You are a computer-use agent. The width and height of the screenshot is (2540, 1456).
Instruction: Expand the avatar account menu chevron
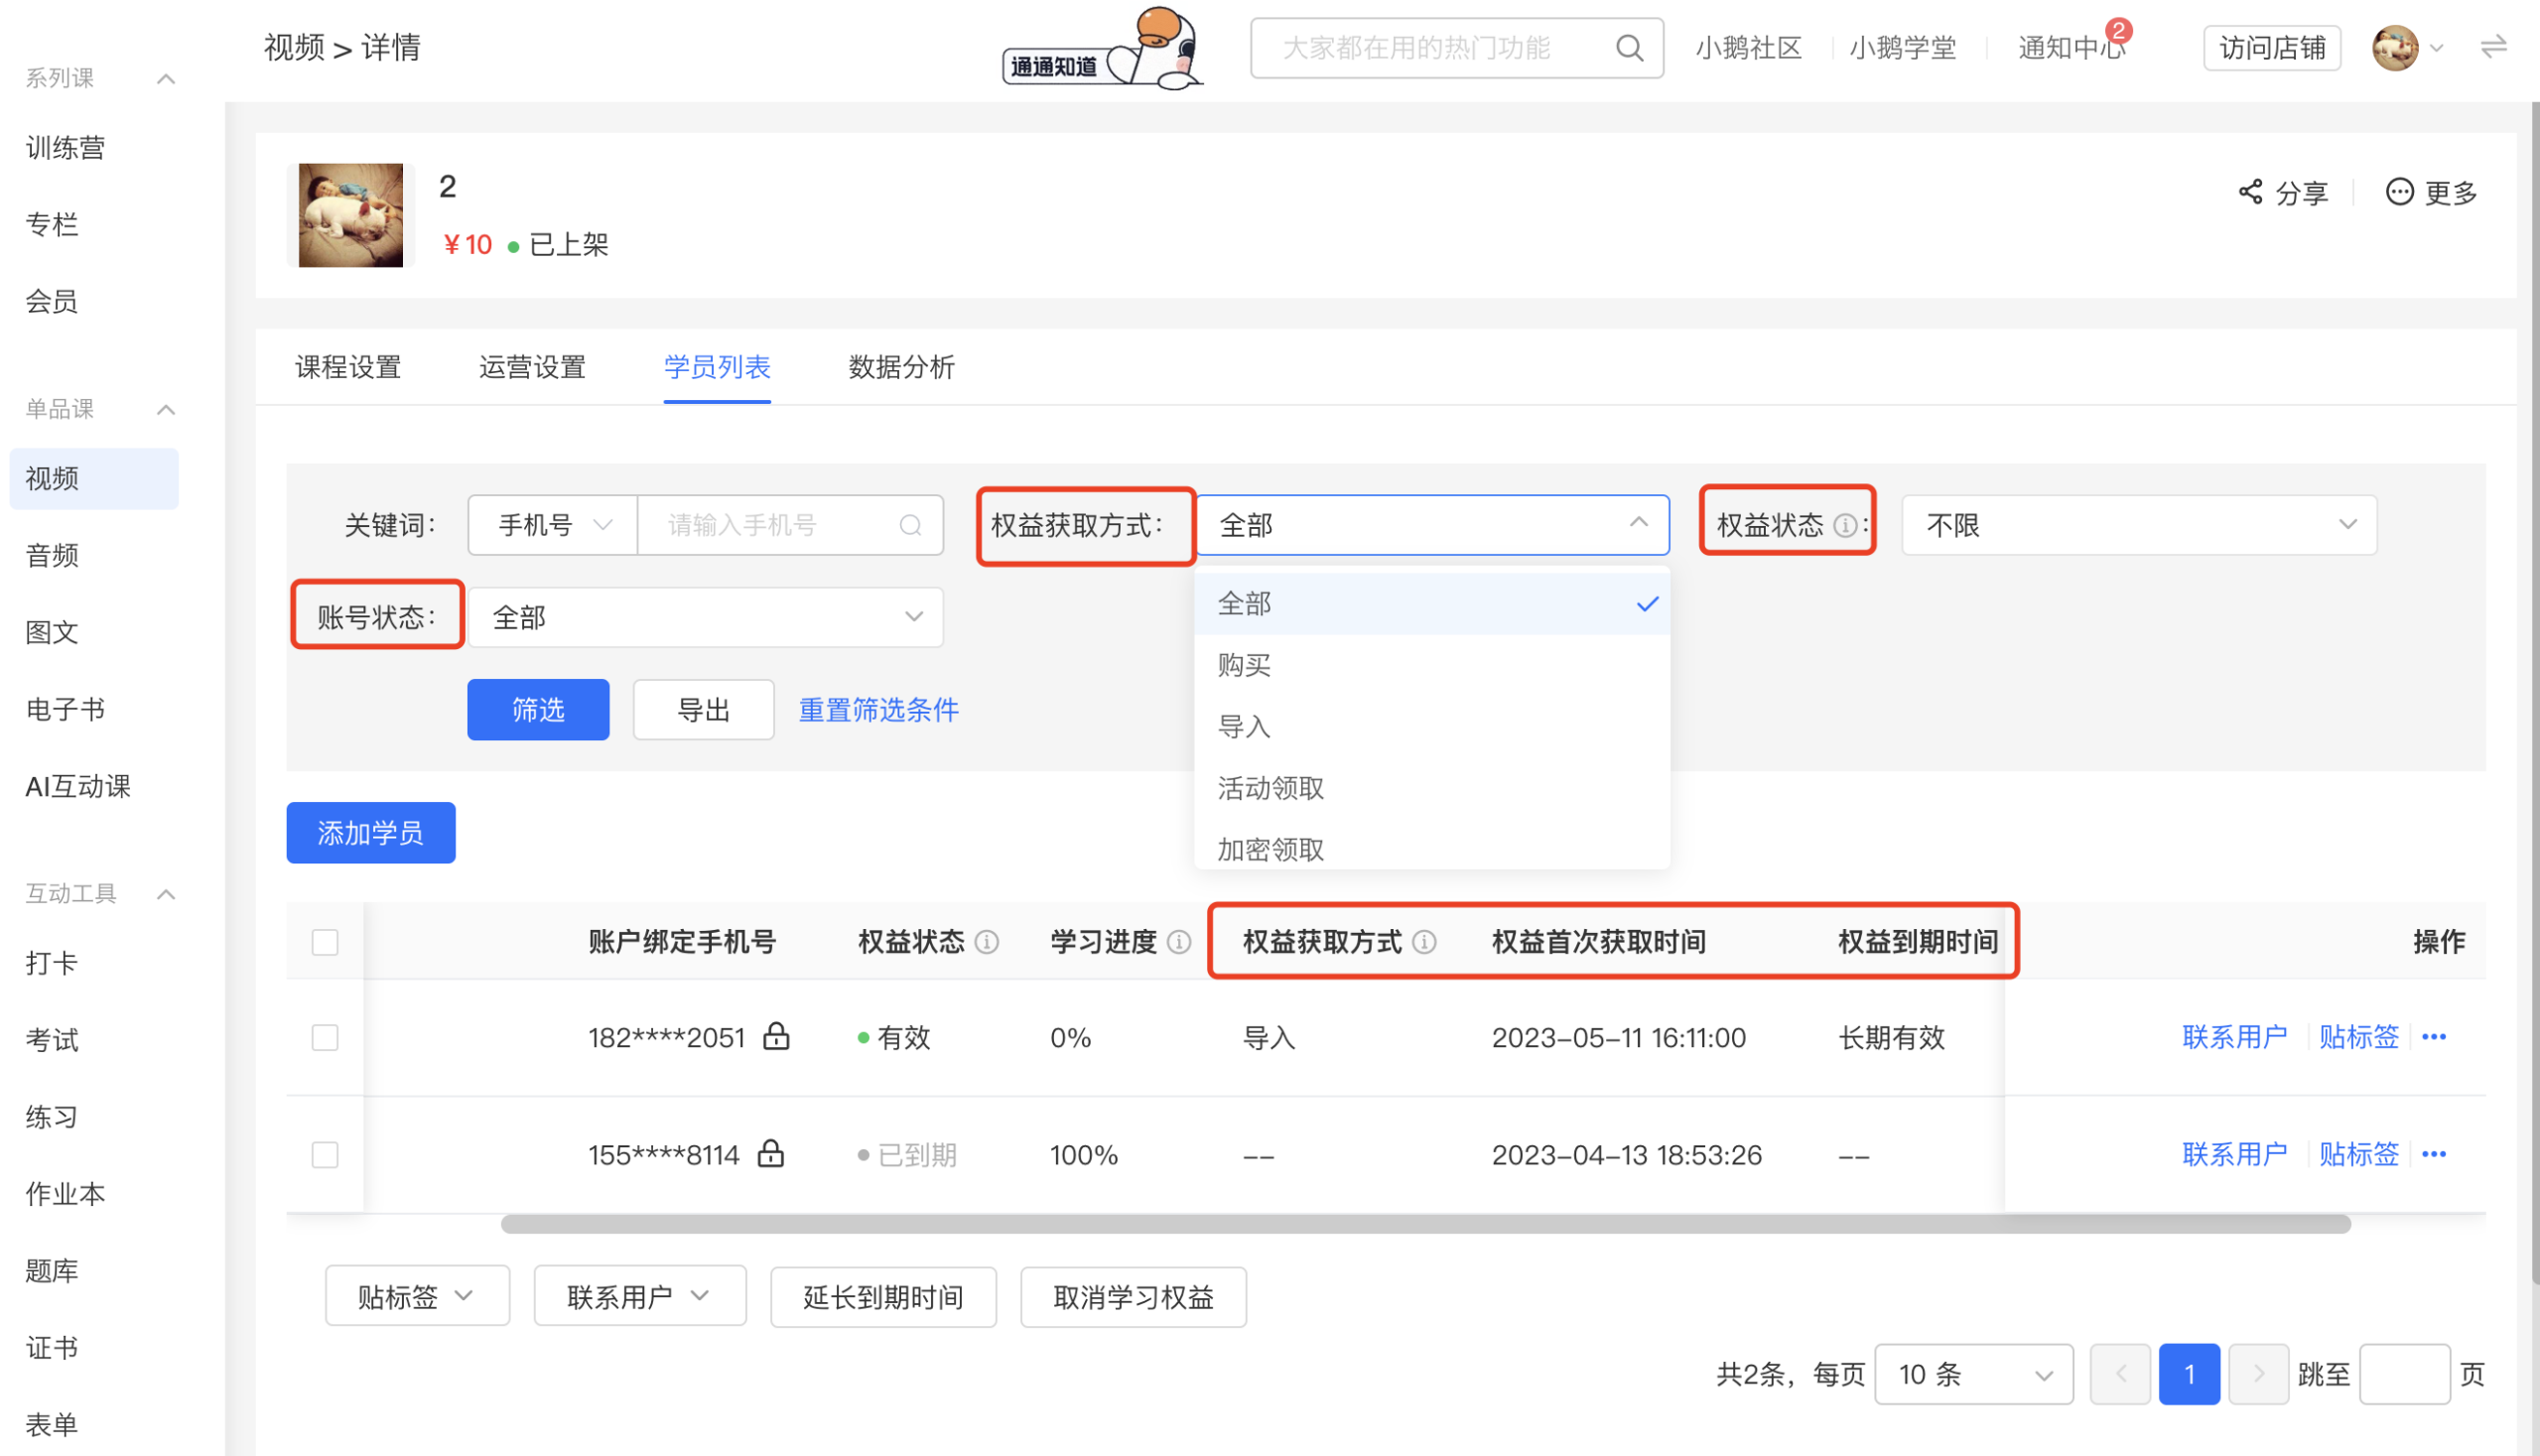(2437, 48)
